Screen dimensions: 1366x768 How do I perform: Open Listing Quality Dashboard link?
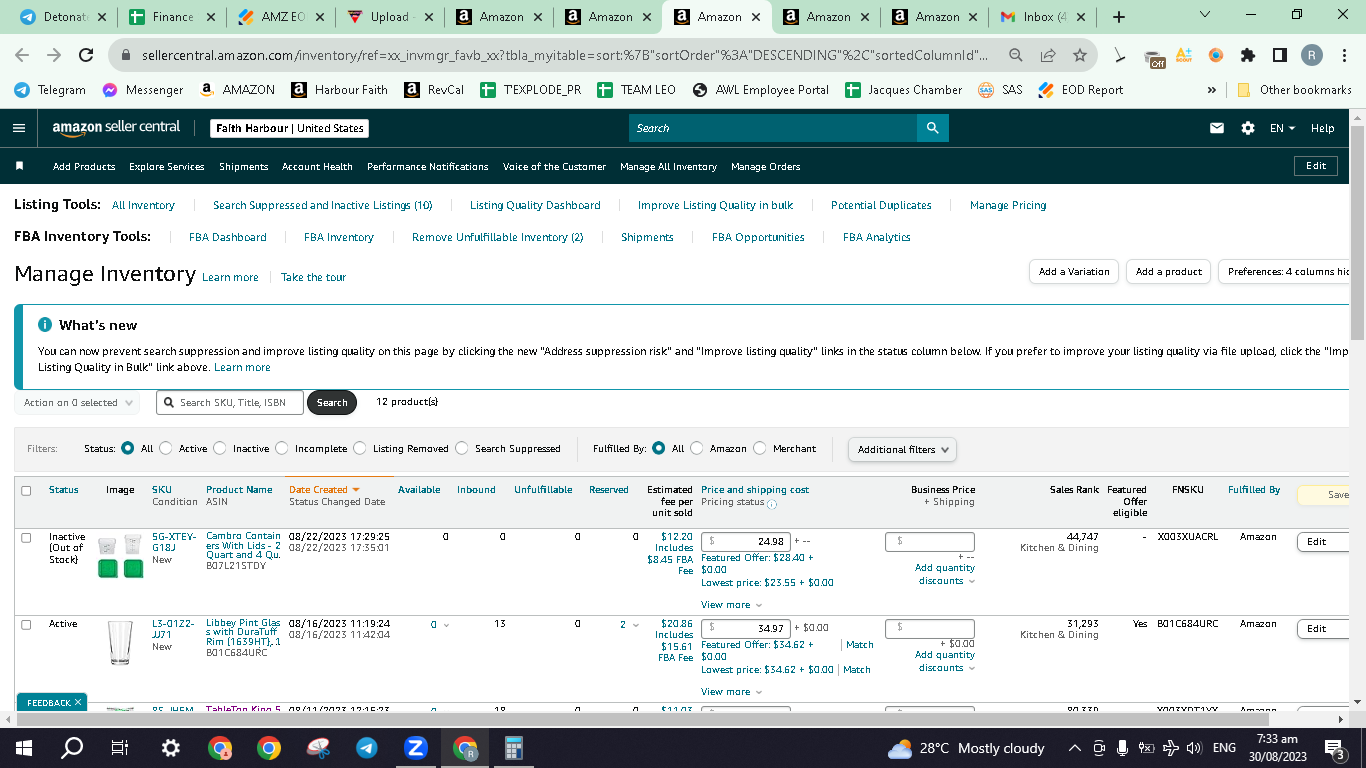click(535, 205)
